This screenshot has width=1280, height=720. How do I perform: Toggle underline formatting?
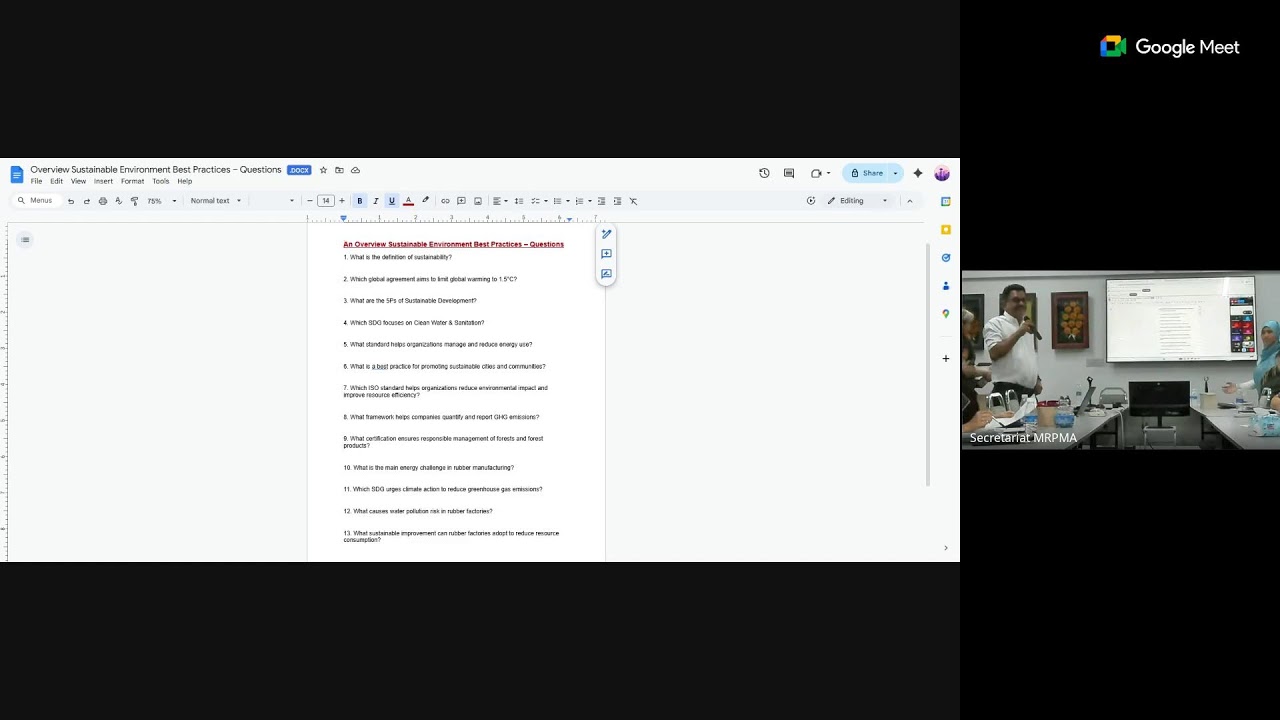pyautogui.click(x=392, y=201)
